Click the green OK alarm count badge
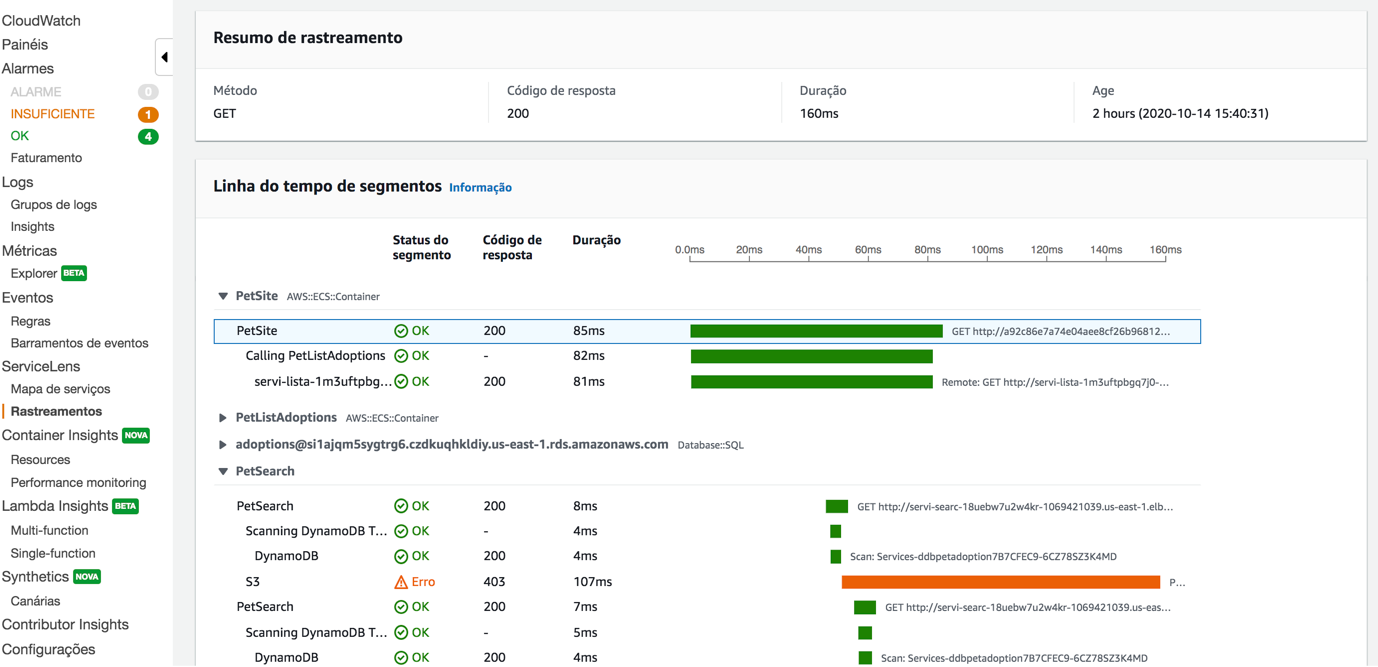Image resolution: width=1378 pixels, height=667 pixels. pos(148,136)
